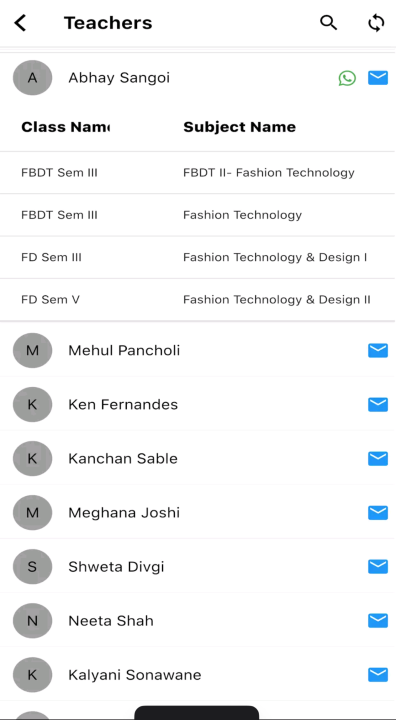Email Shweta Divgi via envelope icon
The height and width of the screenshot is (720, 396).
click(x=378, y=567)
